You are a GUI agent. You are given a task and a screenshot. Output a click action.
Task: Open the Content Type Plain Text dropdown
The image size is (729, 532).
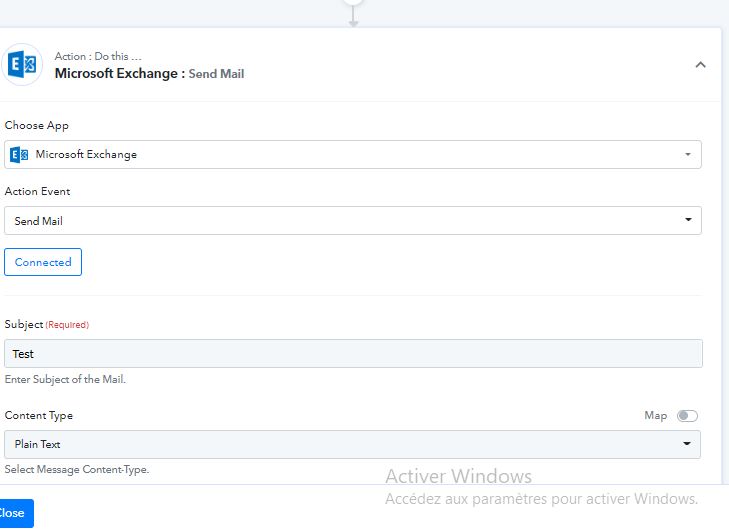(352, 444)
